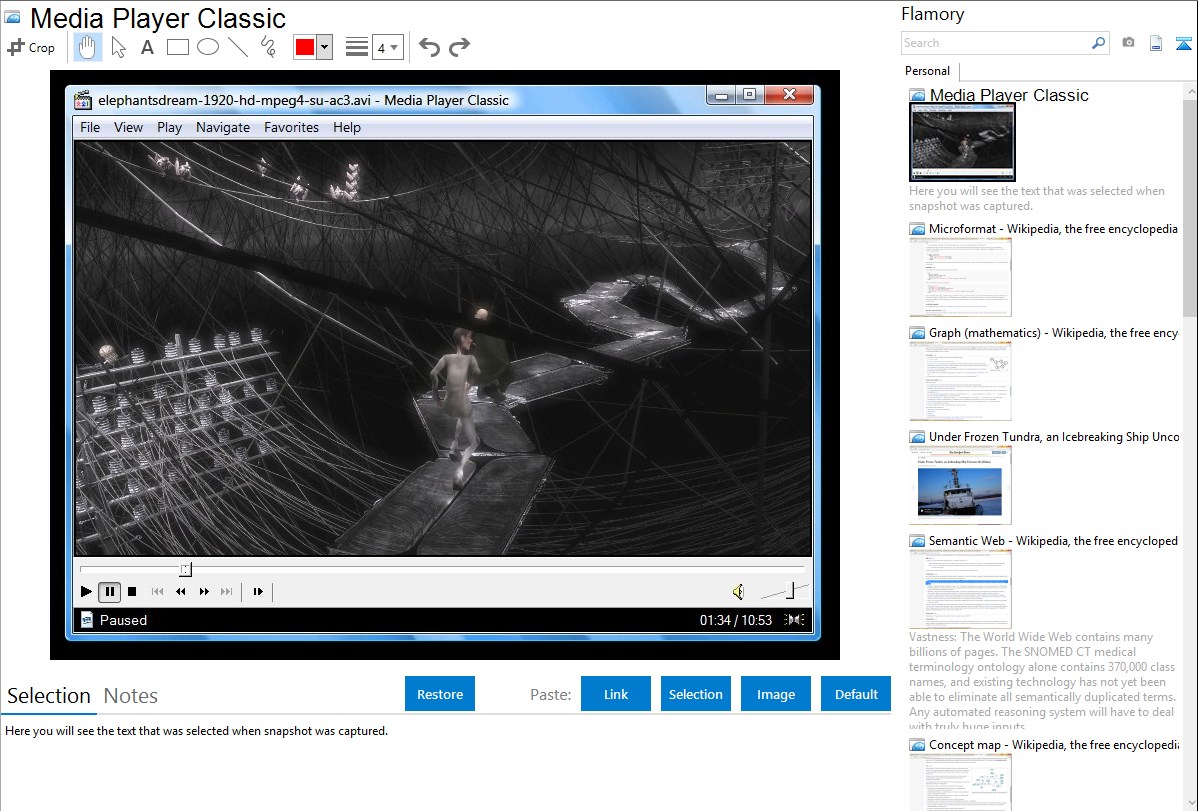
Task: Open the Navigate menu
Action: pos(222,128)
